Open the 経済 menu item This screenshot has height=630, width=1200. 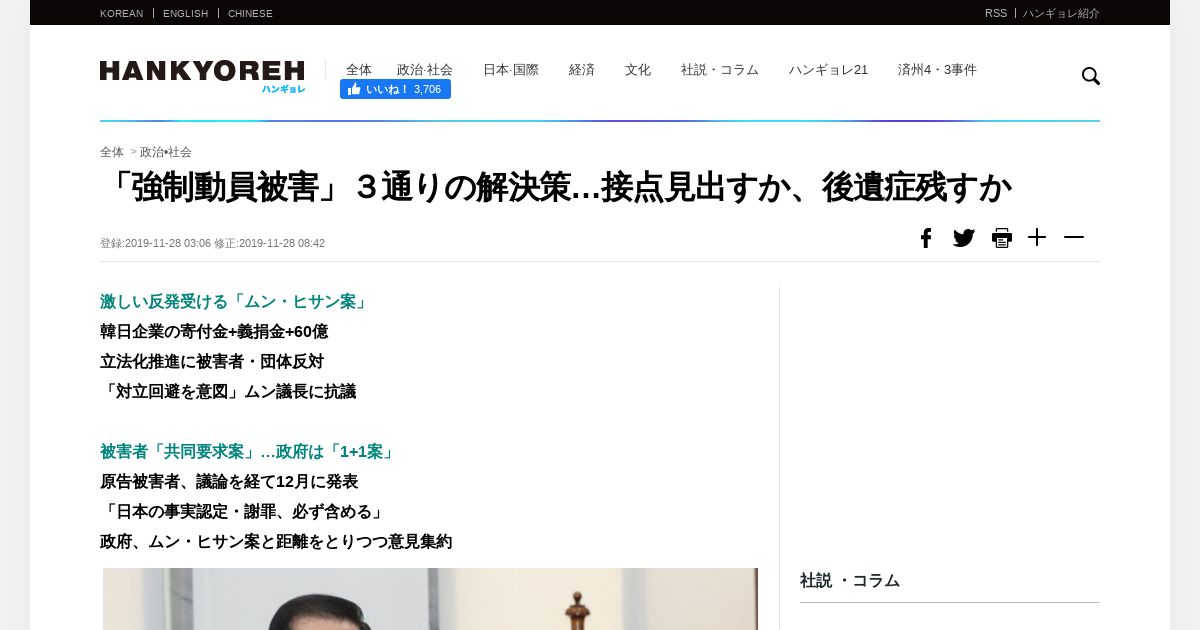point(582,69)
